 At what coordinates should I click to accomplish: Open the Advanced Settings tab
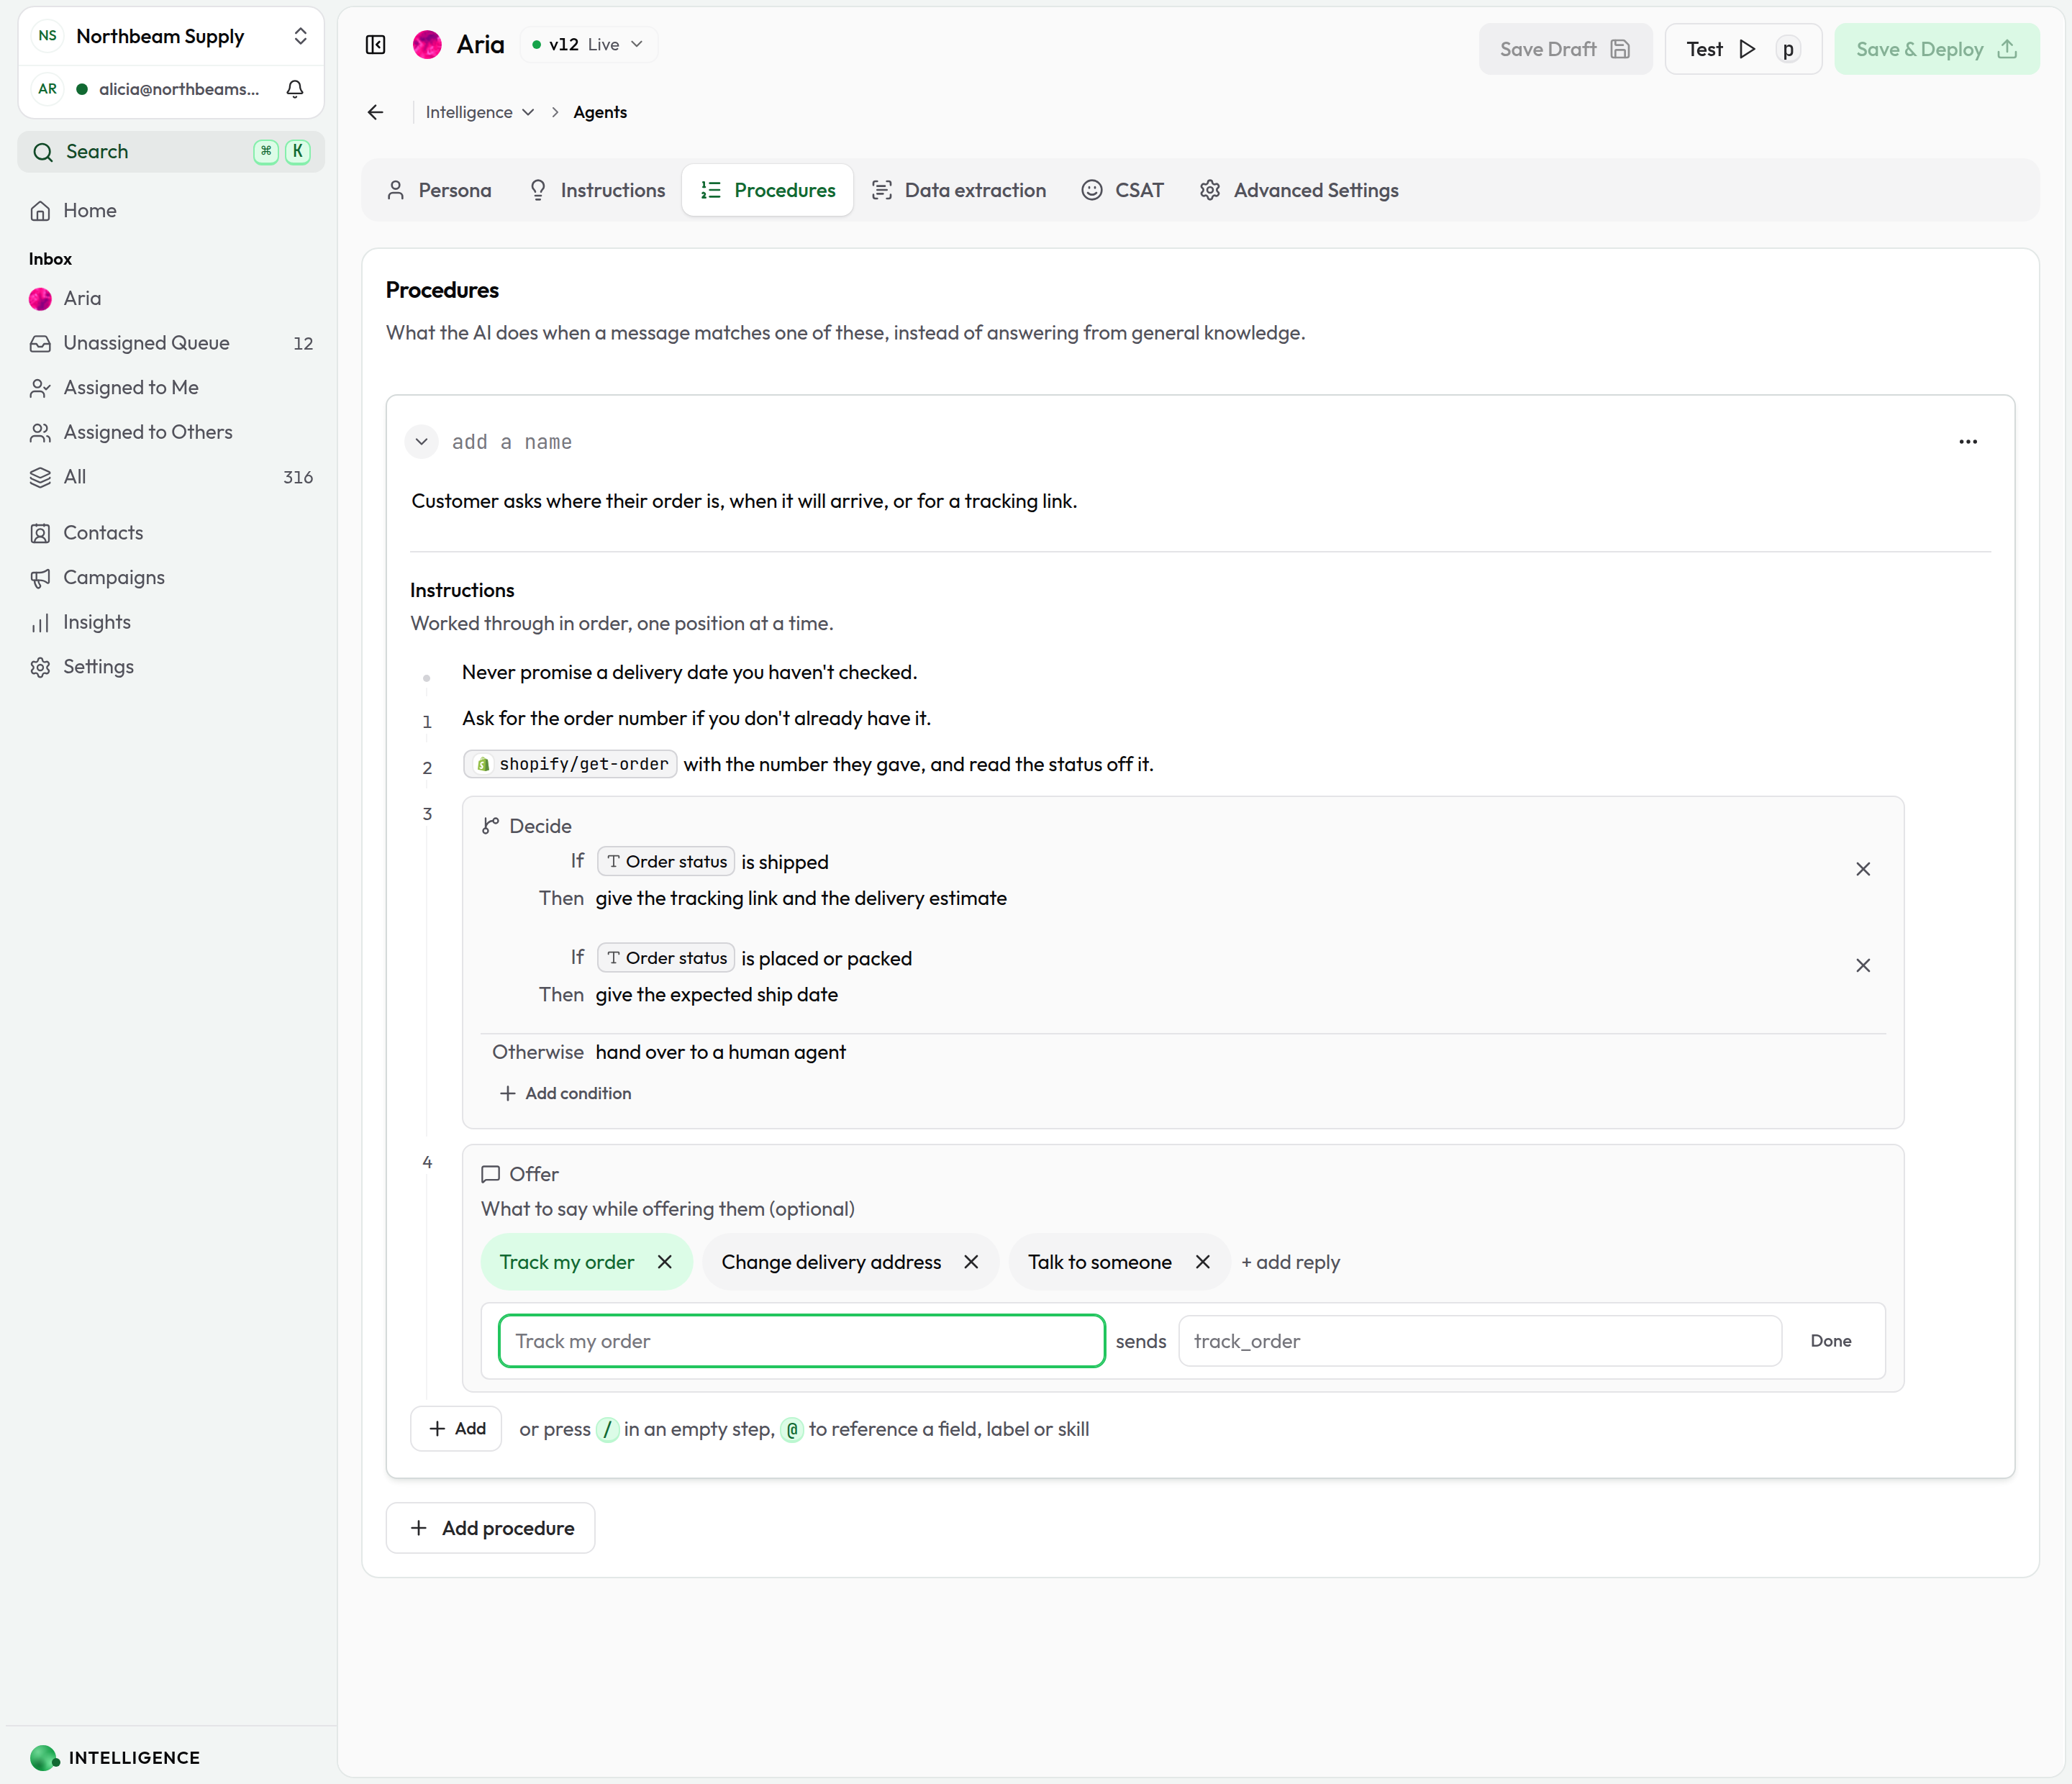click(1298, 190)
